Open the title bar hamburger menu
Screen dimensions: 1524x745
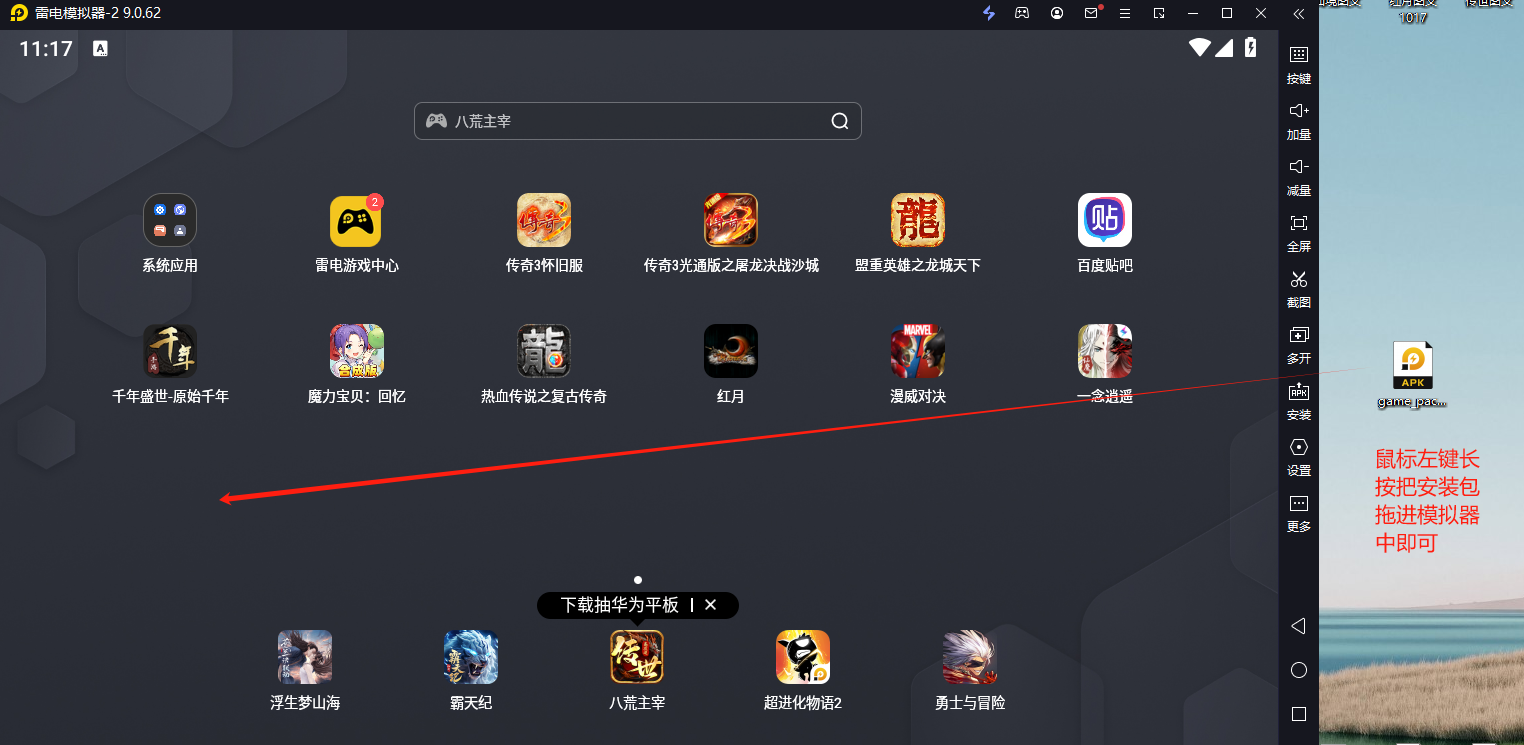[x=1125, y=13]
